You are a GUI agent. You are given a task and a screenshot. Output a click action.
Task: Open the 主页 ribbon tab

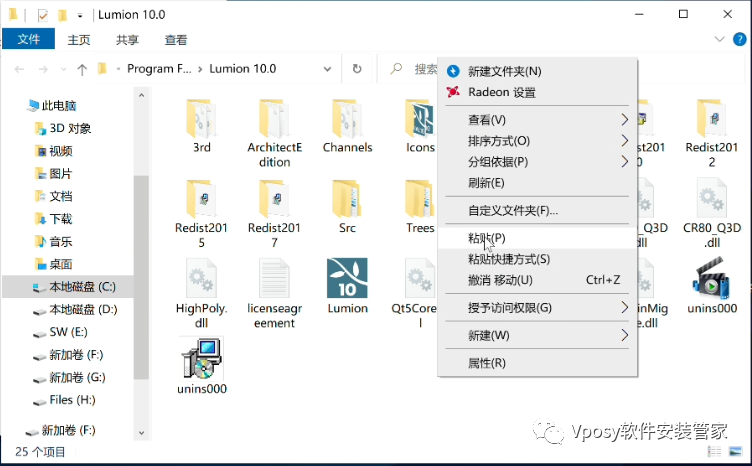tap(79, 40)
